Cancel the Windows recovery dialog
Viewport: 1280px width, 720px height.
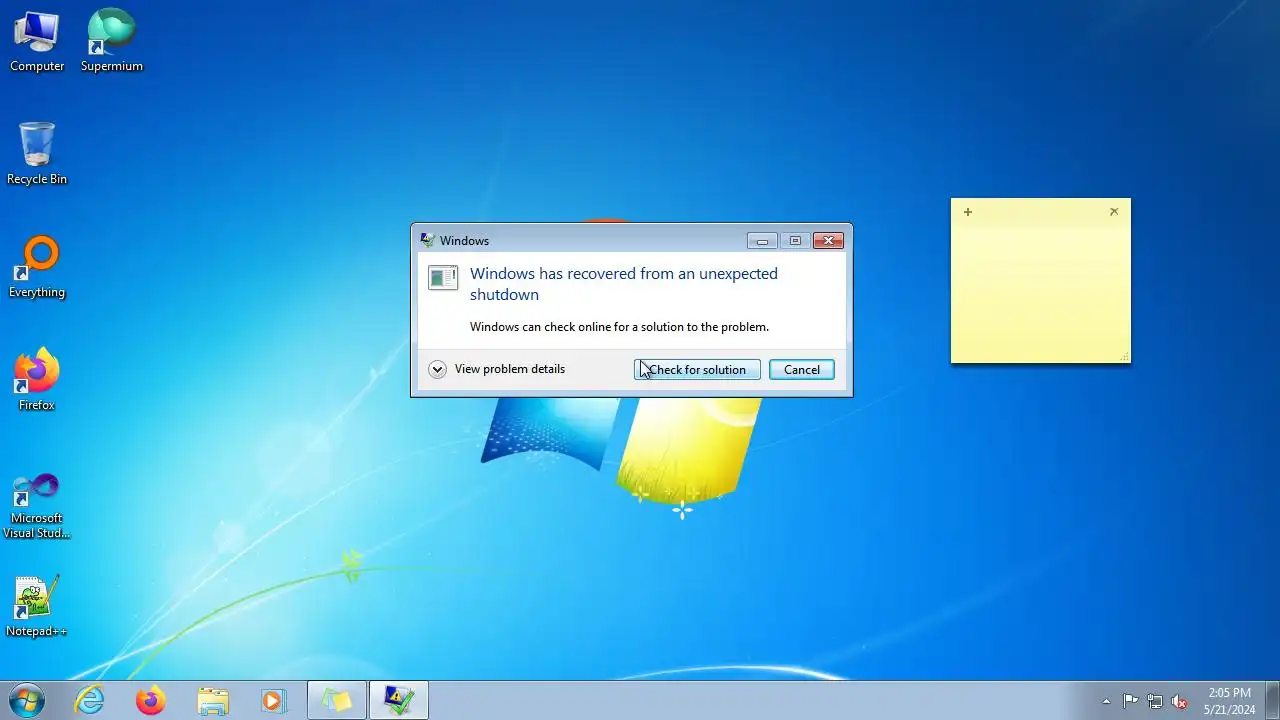coord(802,370)
